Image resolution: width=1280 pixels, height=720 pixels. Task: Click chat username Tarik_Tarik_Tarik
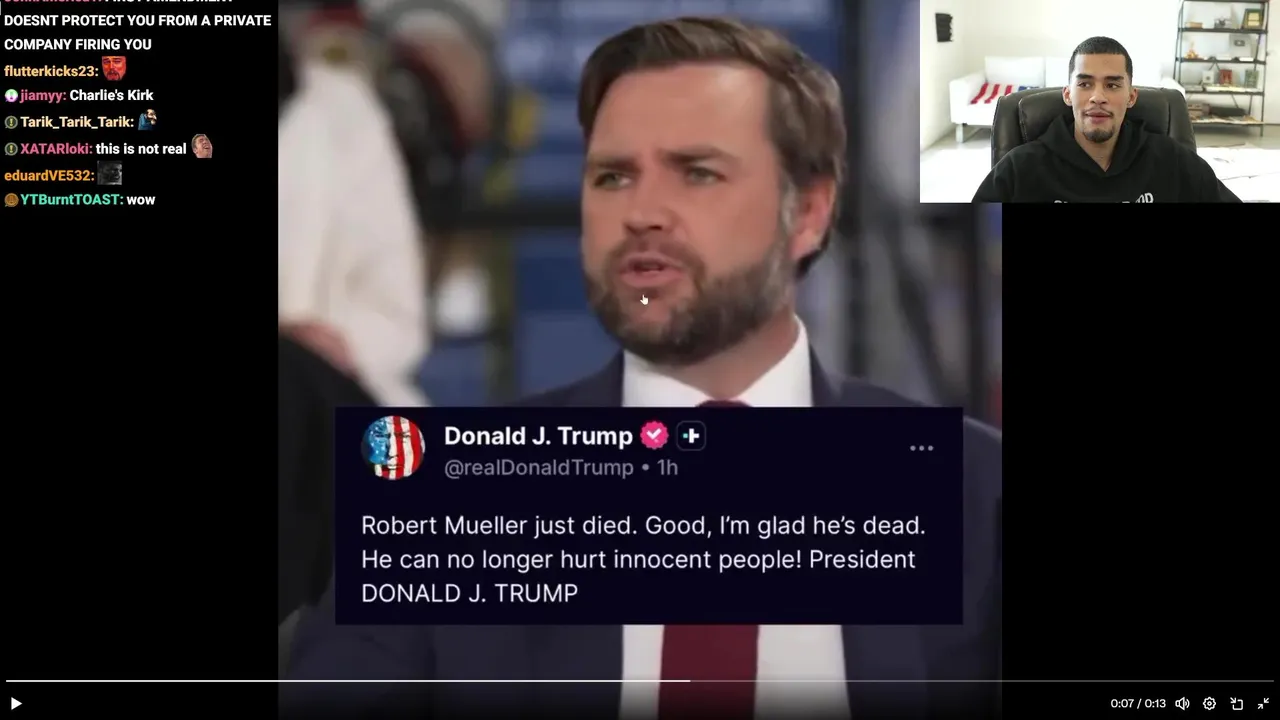pyautogui.click(x=77, y=122)
